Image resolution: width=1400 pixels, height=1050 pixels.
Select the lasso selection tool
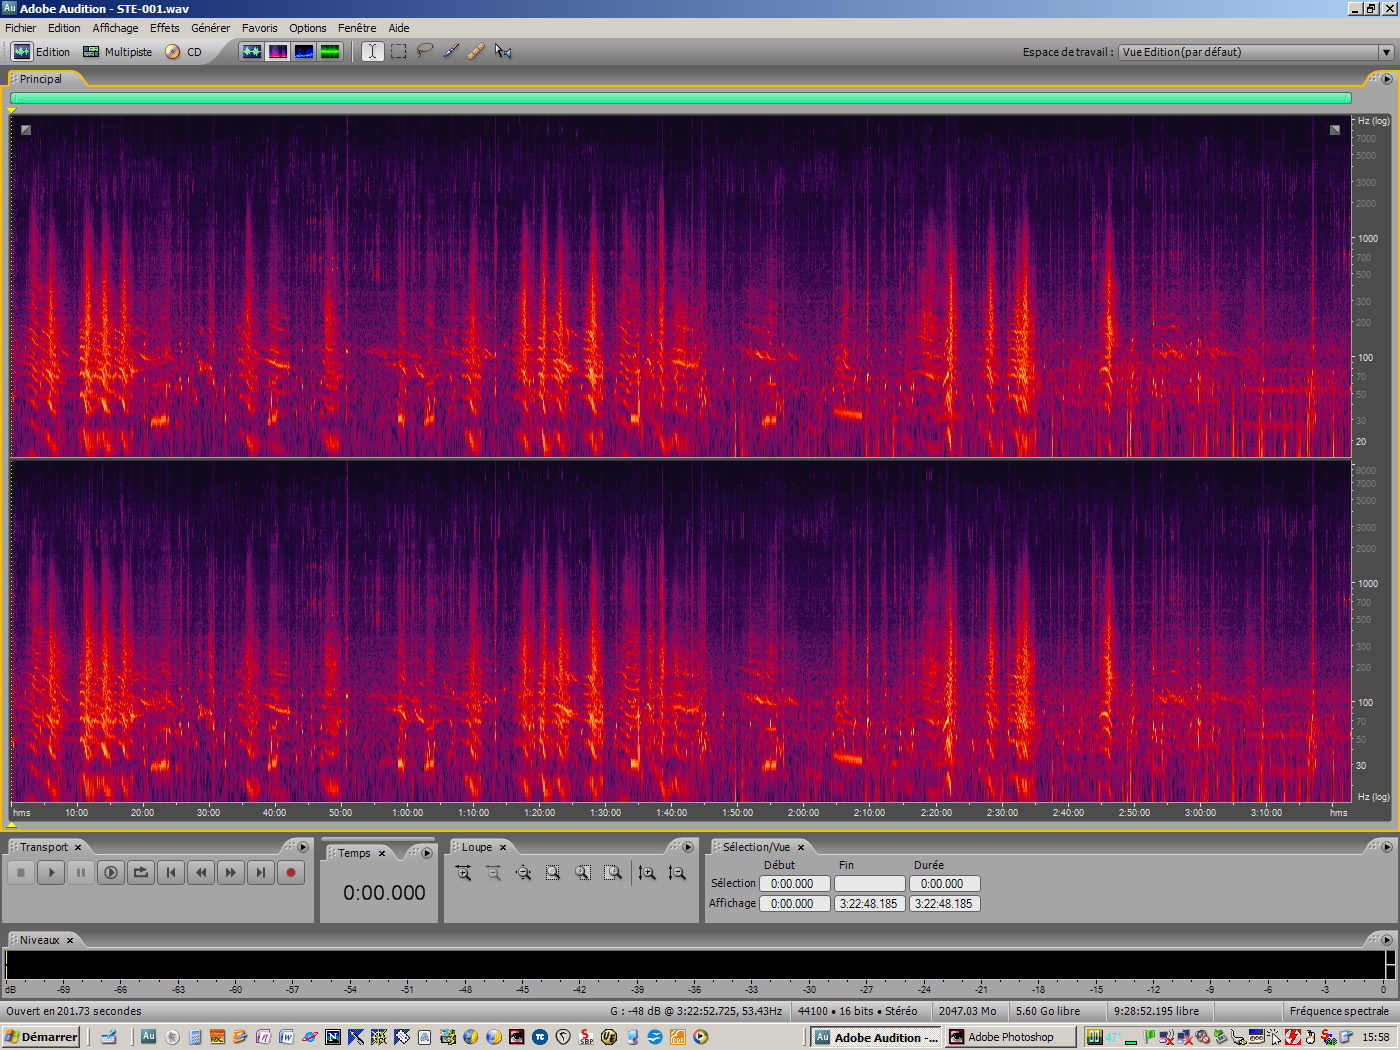[x=424, y=51]
